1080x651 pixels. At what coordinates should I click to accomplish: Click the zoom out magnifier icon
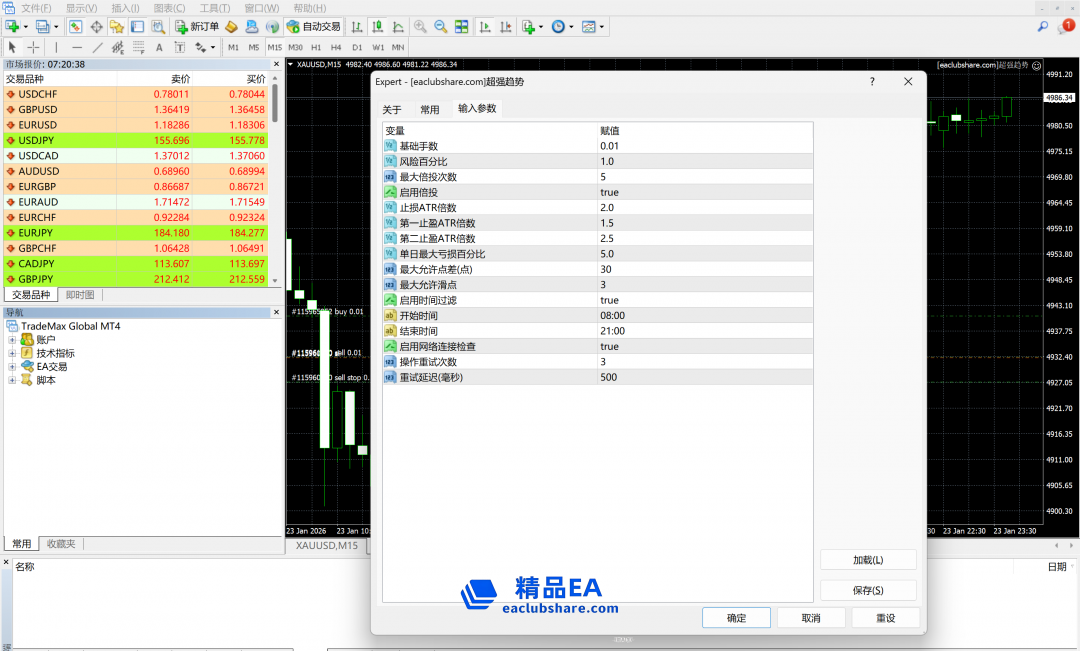coord(441,27)
